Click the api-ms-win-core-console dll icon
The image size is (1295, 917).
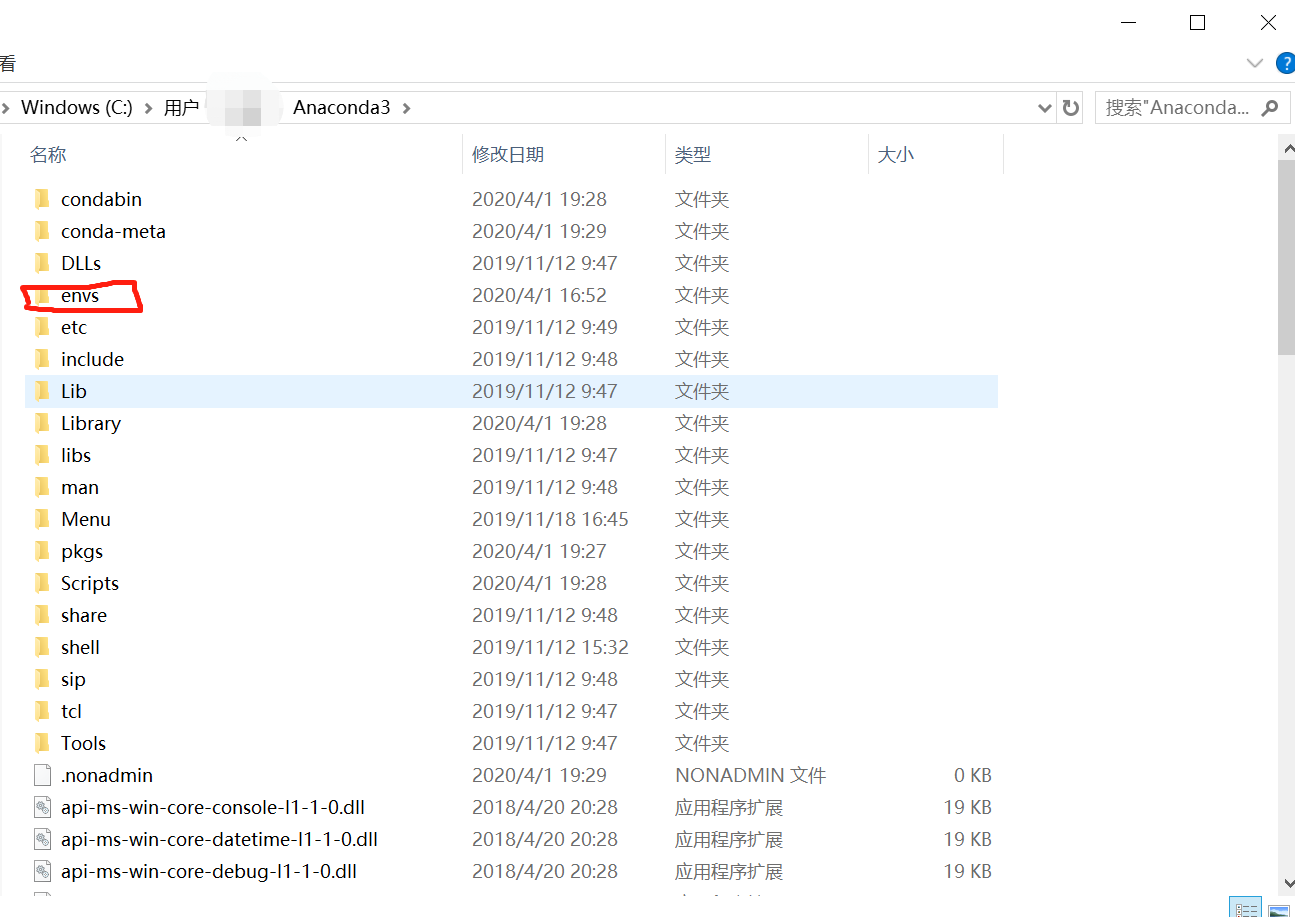[42, 807]
